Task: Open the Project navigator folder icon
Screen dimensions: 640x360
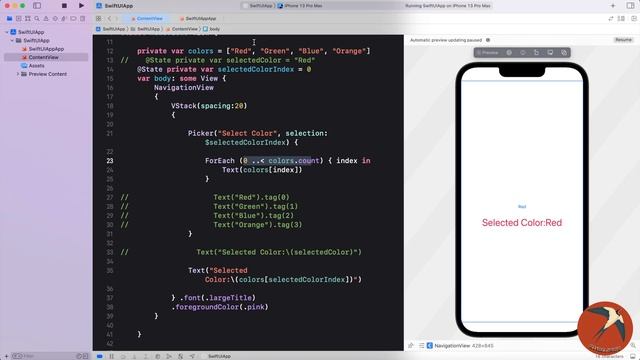Action: click(9, 18)
